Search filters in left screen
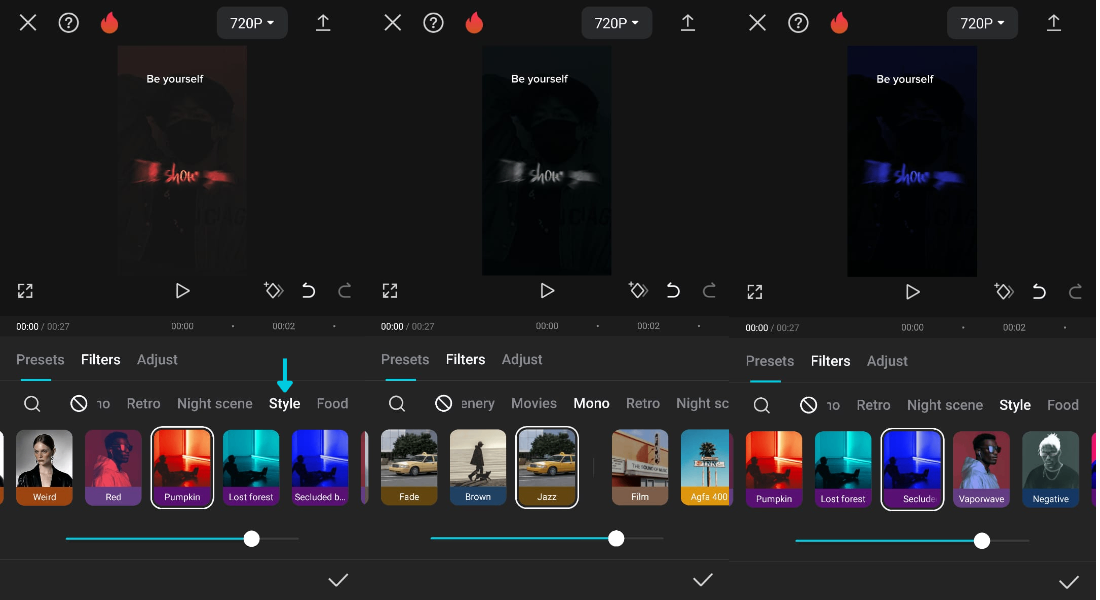The width and height of the screenshot is (1100, 600). 32,404
